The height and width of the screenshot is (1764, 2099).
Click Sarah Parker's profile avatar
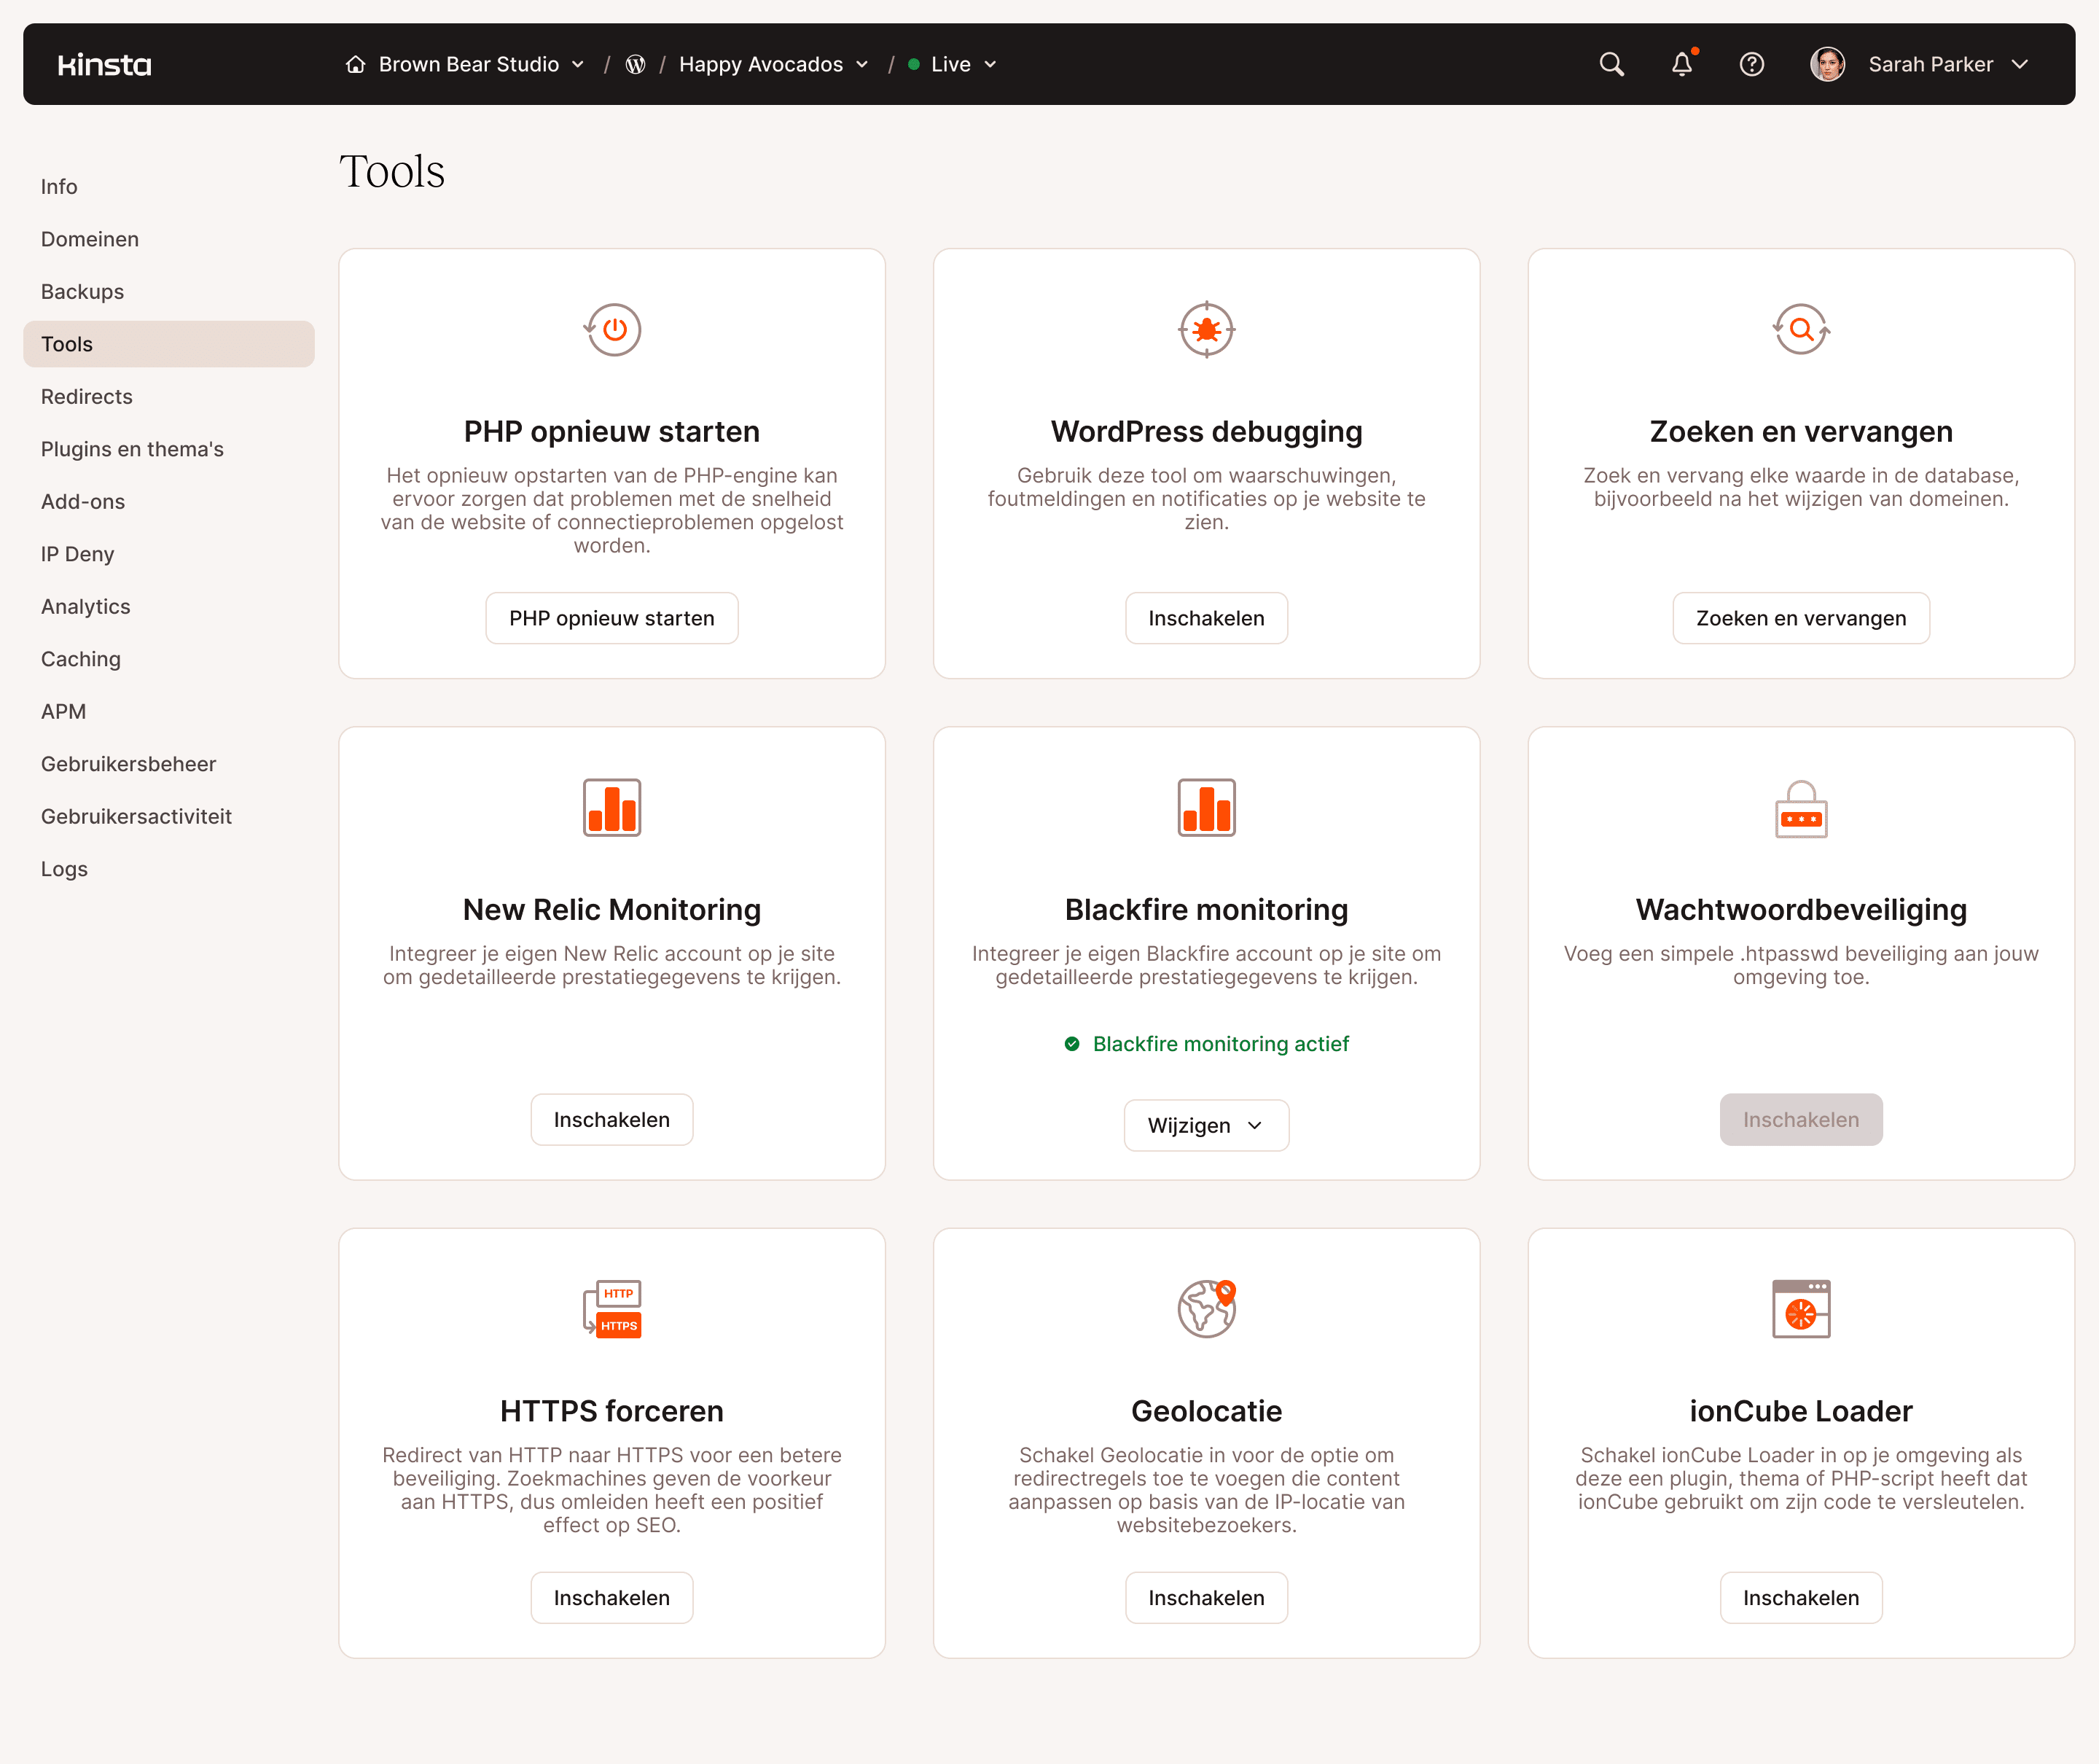pyautogui.click(x=1827, y=63)
